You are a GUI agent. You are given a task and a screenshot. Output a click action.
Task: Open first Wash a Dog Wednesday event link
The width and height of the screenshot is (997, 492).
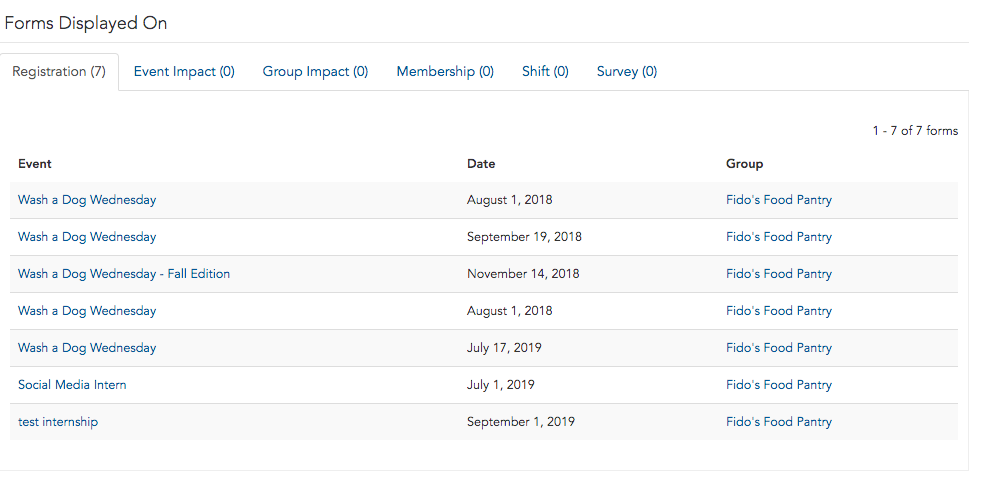pos(87,200)
